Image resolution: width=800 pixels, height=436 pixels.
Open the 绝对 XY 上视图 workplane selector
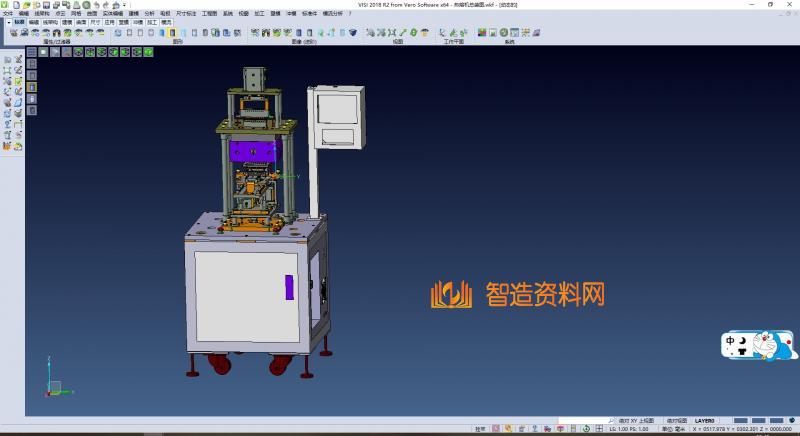(636, 421)
